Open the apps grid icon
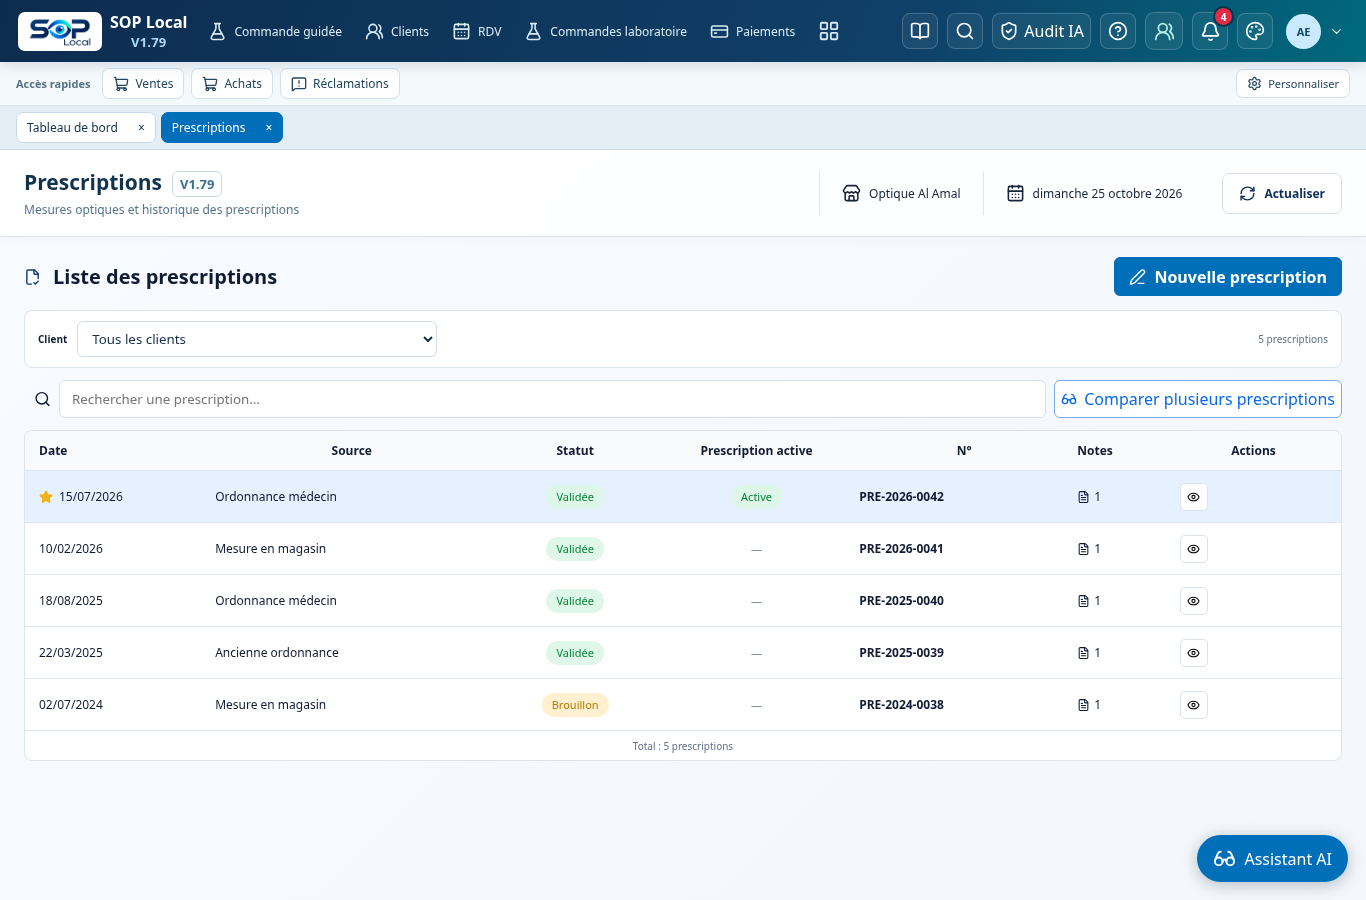 pyautogui.click(x=829, y=31)
